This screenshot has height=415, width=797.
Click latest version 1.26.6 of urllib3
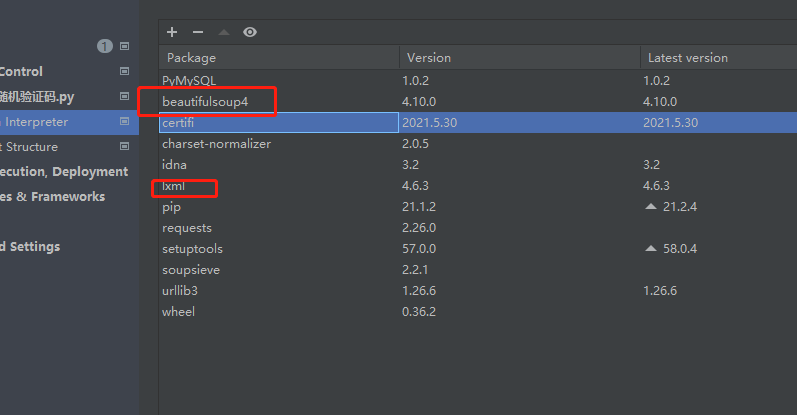(660, 291)
